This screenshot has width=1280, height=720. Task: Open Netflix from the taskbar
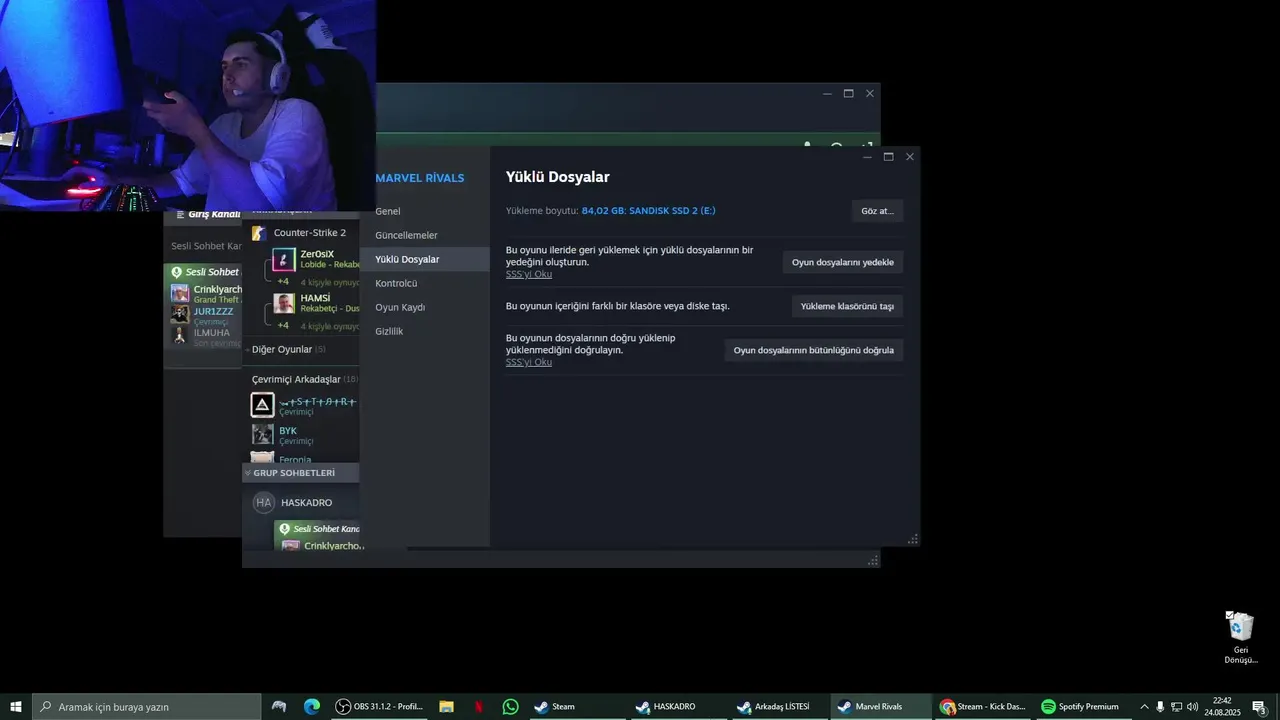pyautogui.click(x=479, y=706)
